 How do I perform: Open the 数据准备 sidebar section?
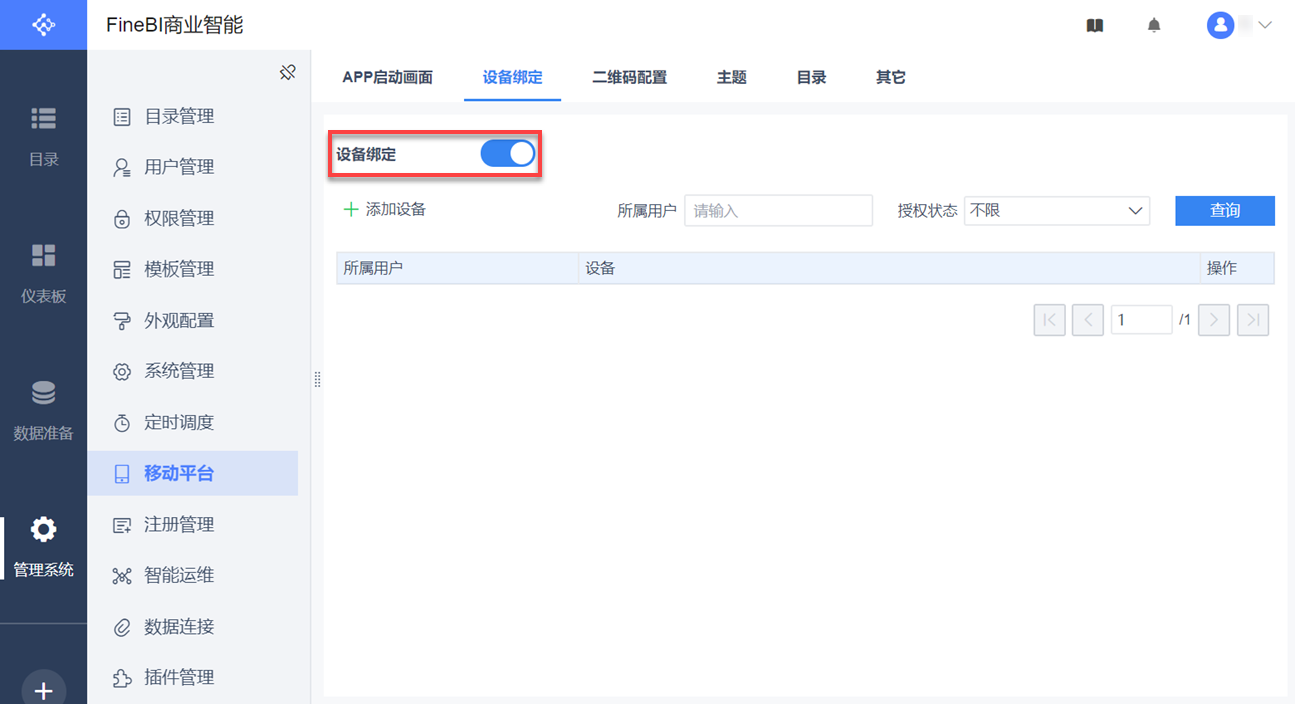43,411
